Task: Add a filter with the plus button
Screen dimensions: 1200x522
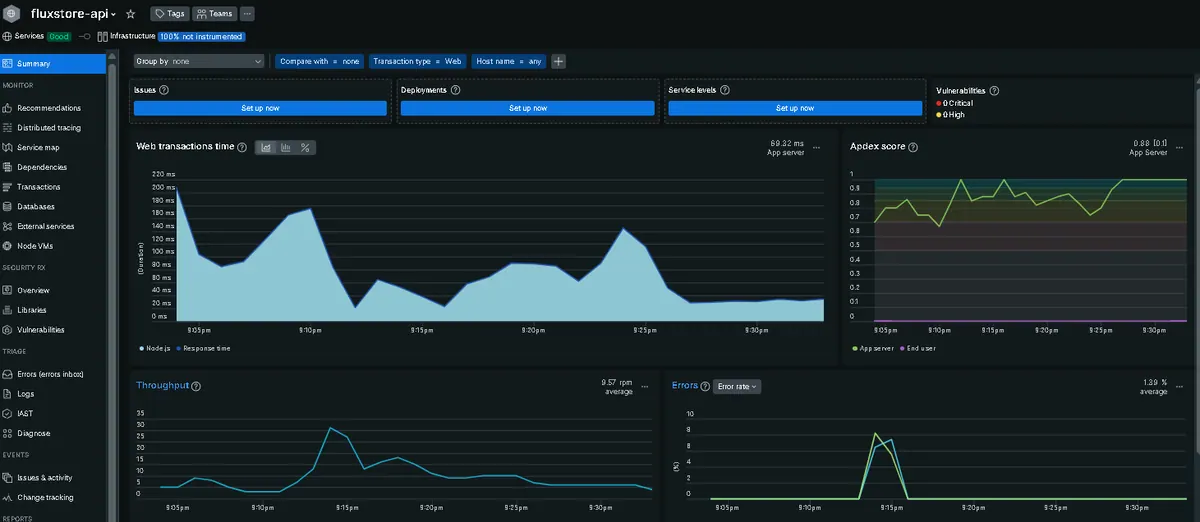Action: coord(559,61)
